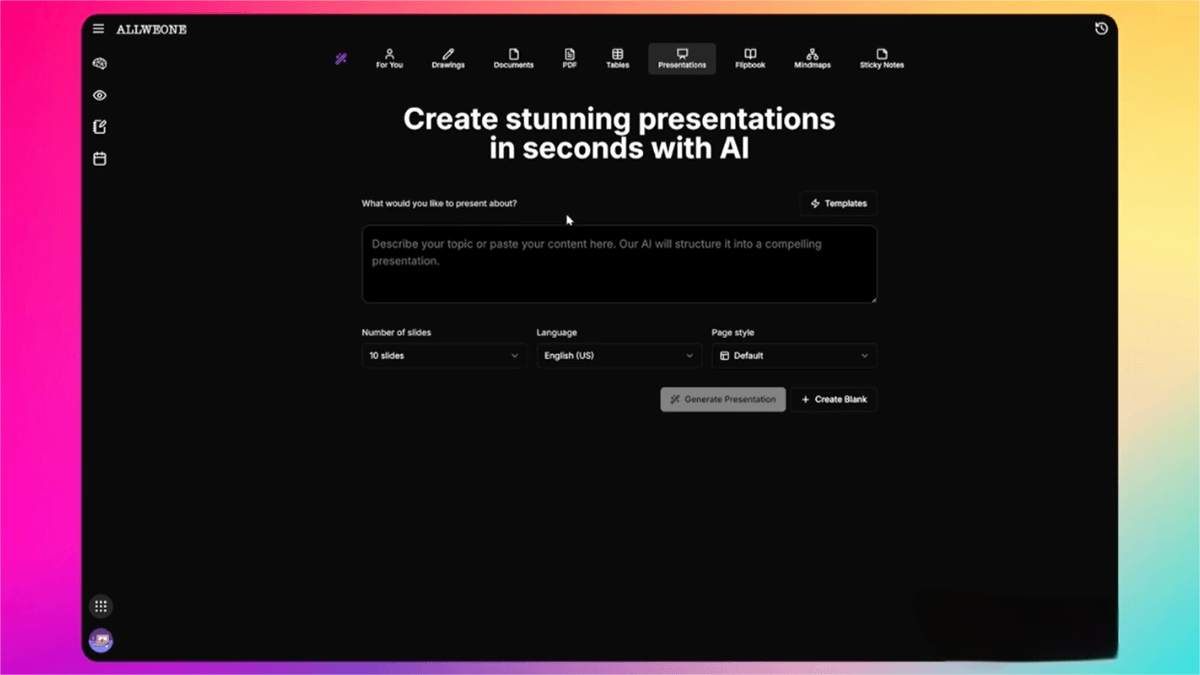The width and height of the screenshot is (1200, 675).
Task: Expand the Language dropdown showing English (US)
Action: pyautogui.click(x=619, y=355)
